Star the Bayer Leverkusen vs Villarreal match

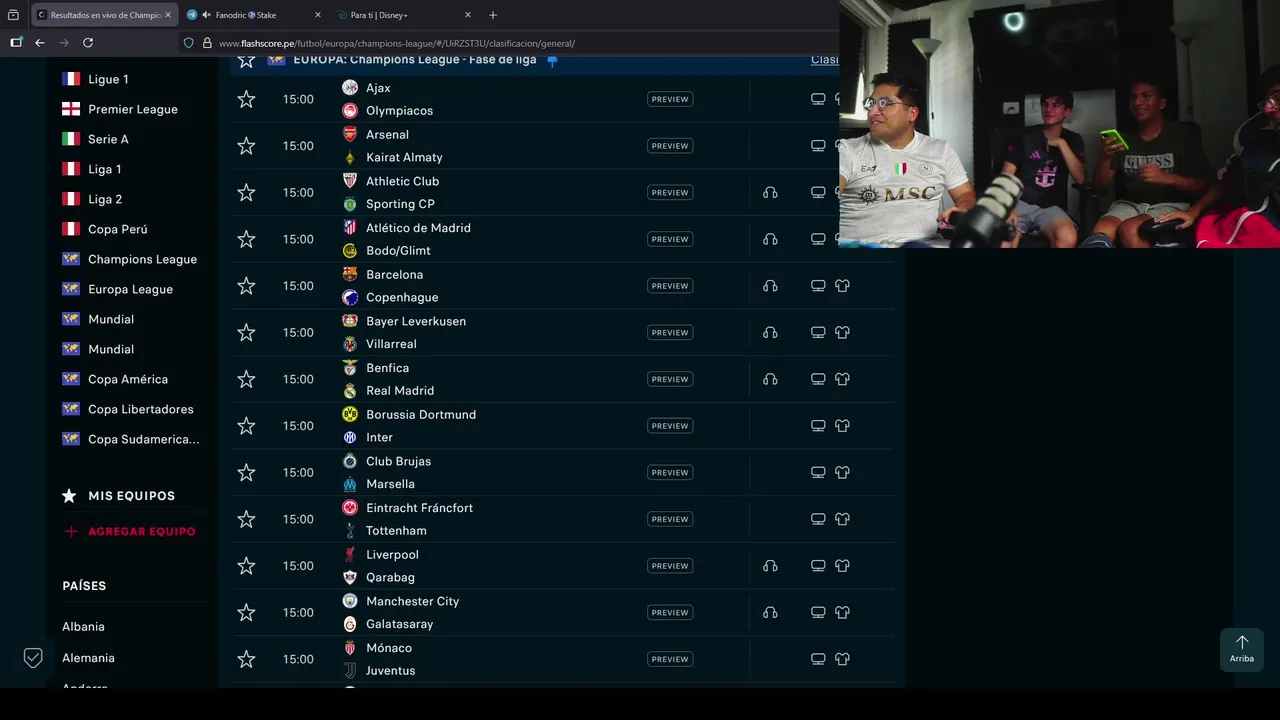[246, 332]
